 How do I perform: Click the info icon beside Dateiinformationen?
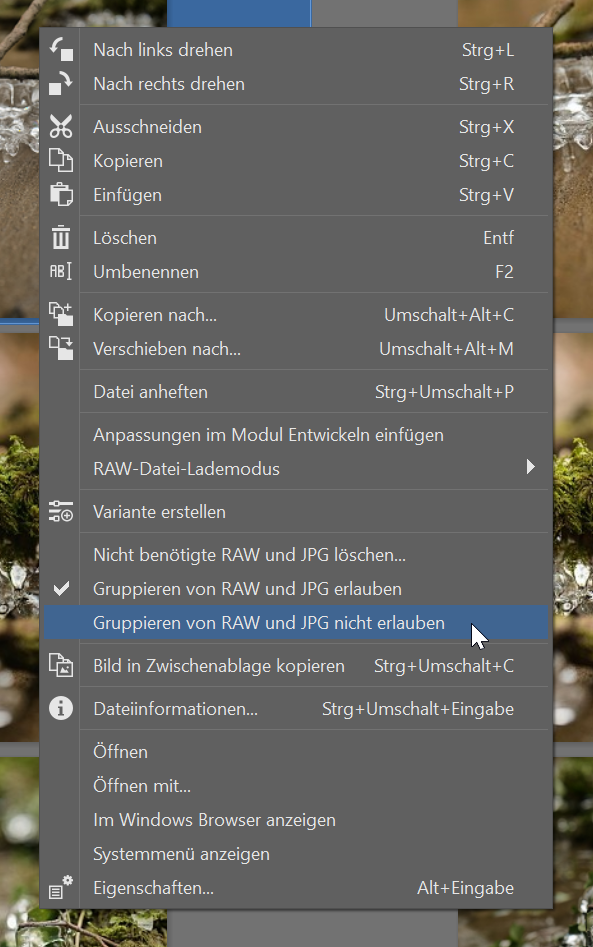(60, 707)
